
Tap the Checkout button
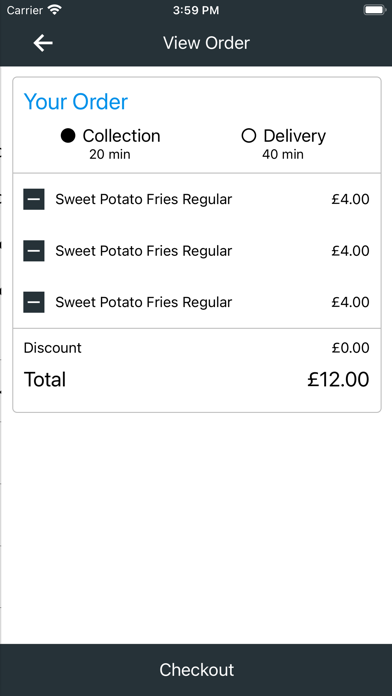coord(196,670)
